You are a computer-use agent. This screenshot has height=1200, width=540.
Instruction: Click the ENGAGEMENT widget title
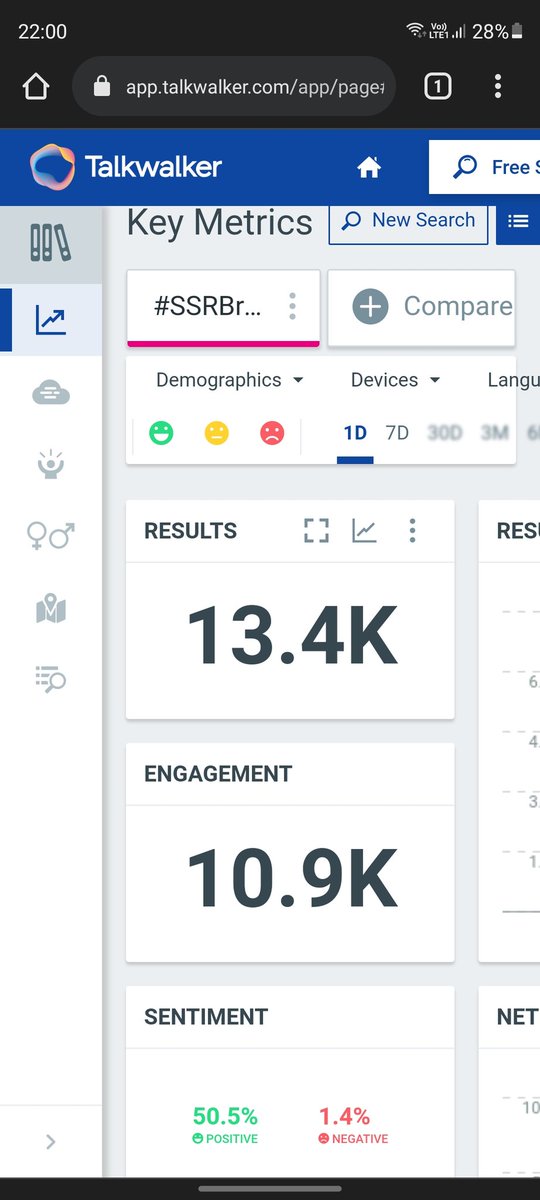click(x=218, y=774)
